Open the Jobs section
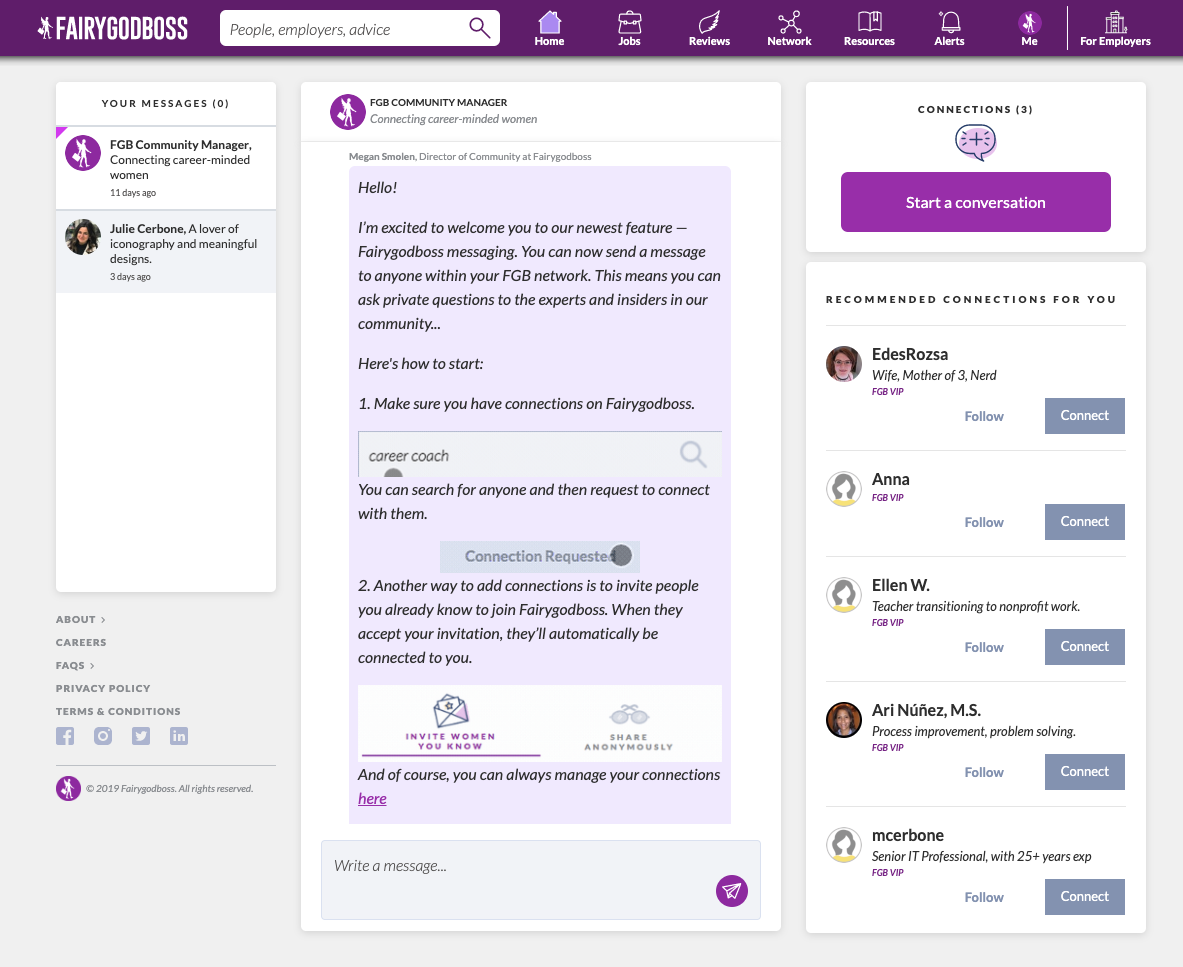1183x967 pixels. pos(629,29)
